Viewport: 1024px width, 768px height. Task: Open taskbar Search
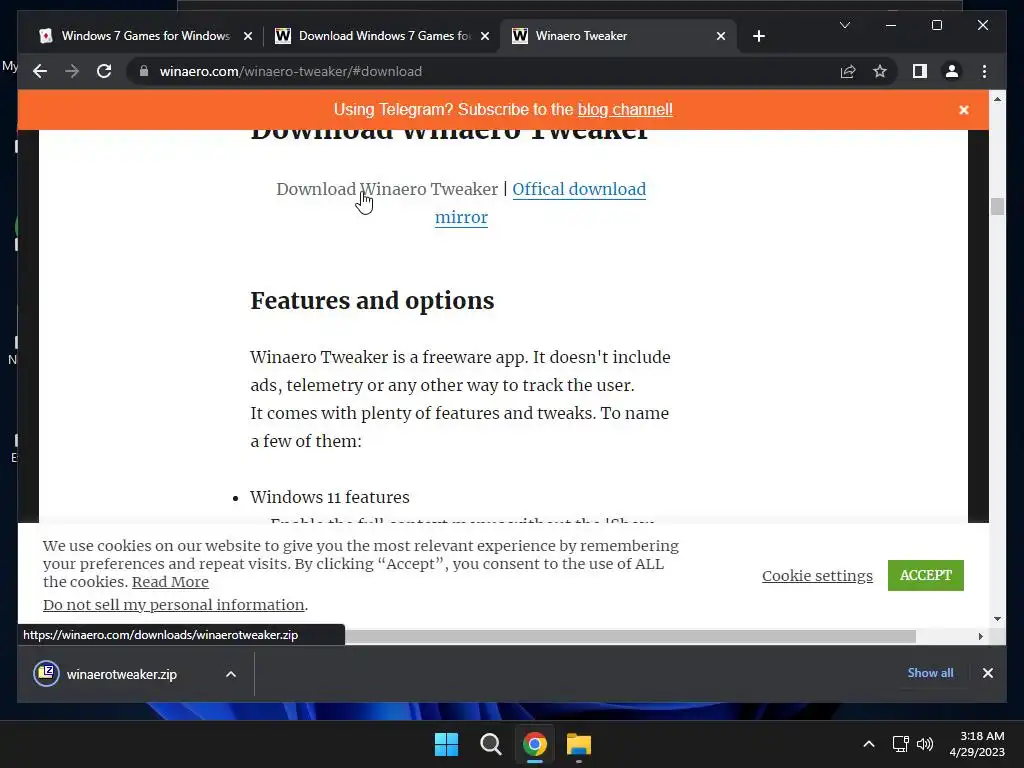pyautogui.click(x=490, y=744)
